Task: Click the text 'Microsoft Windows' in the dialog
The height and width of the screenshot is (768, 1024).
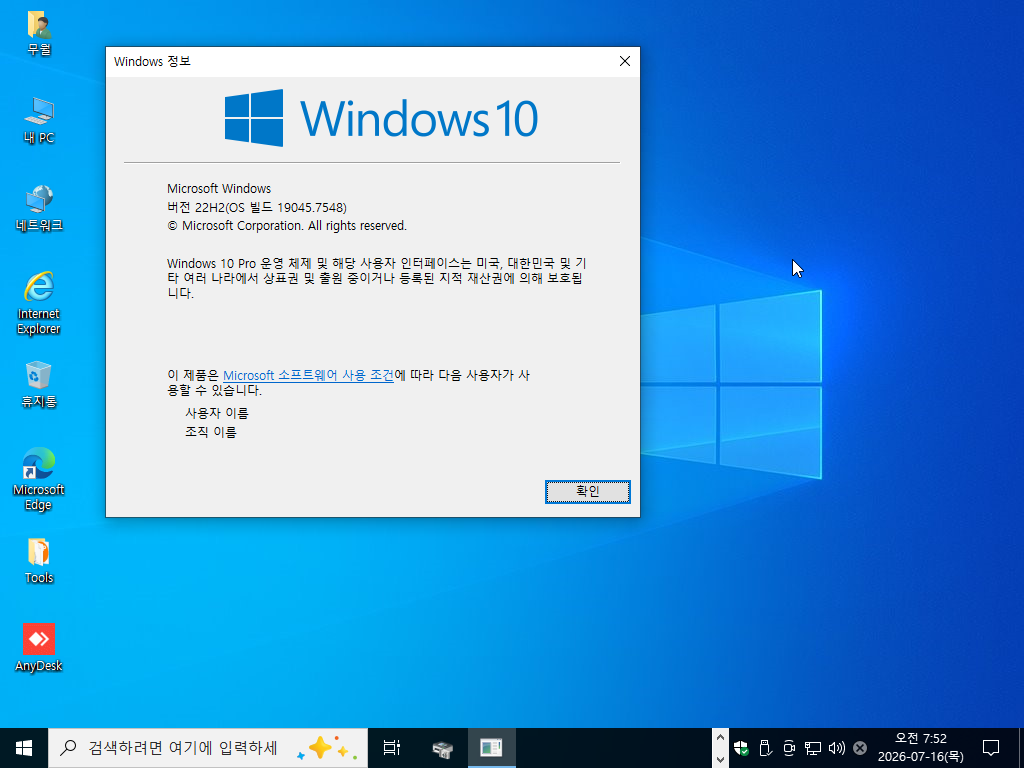Action: [219, 189]
